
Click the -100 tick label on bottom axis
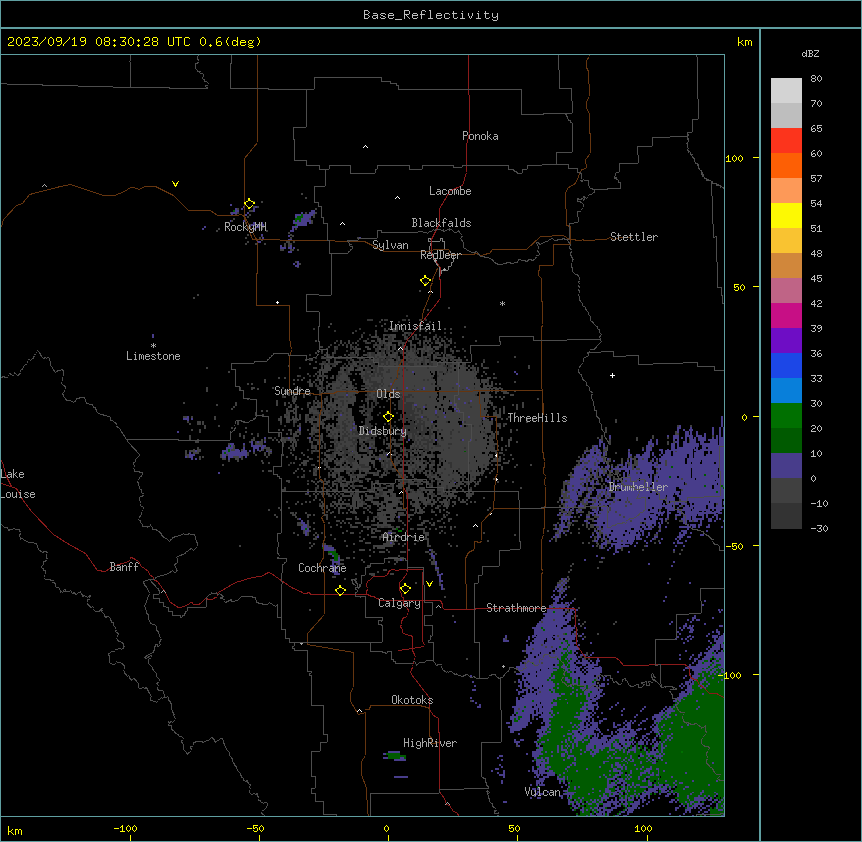tap(125, 828)
